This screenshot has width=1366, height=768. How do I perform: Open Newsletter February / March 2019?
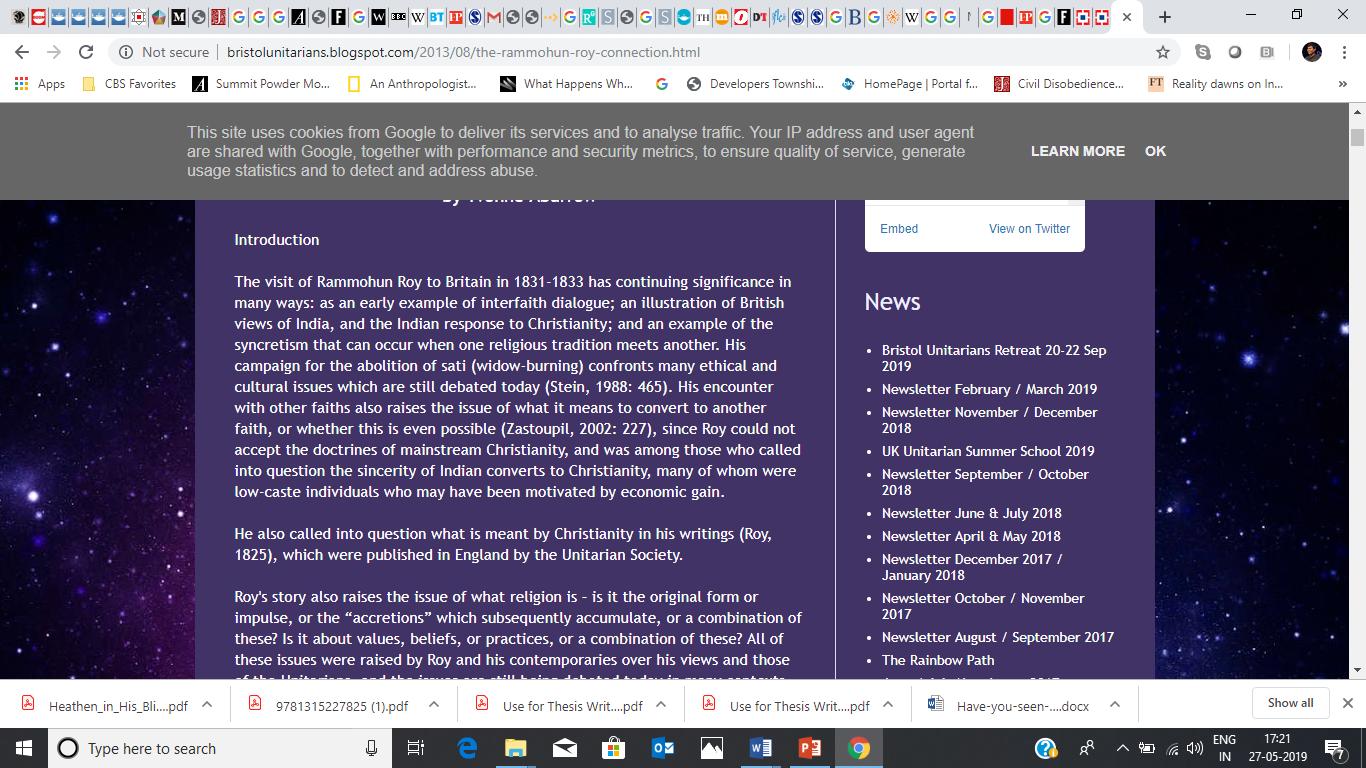(989, 389)
